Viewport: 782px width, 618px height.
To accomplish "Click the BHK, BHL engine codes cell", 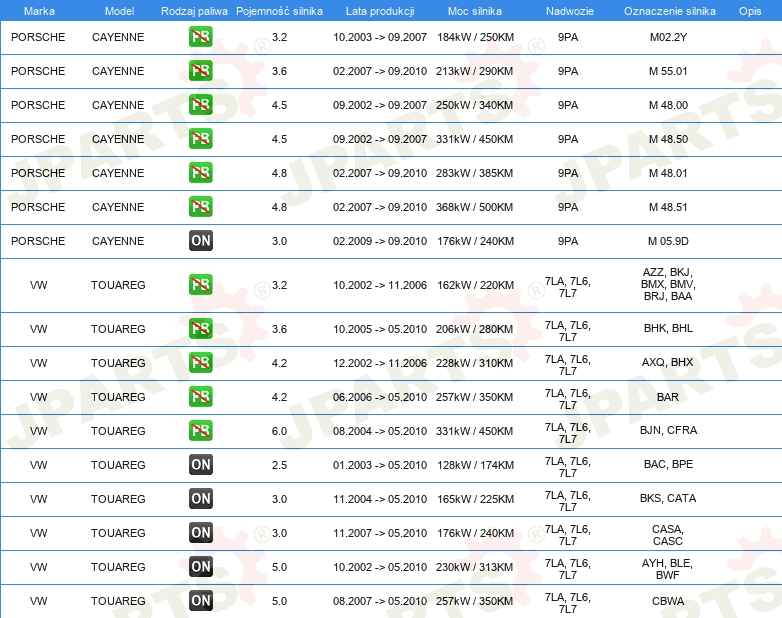I will 668,328.
